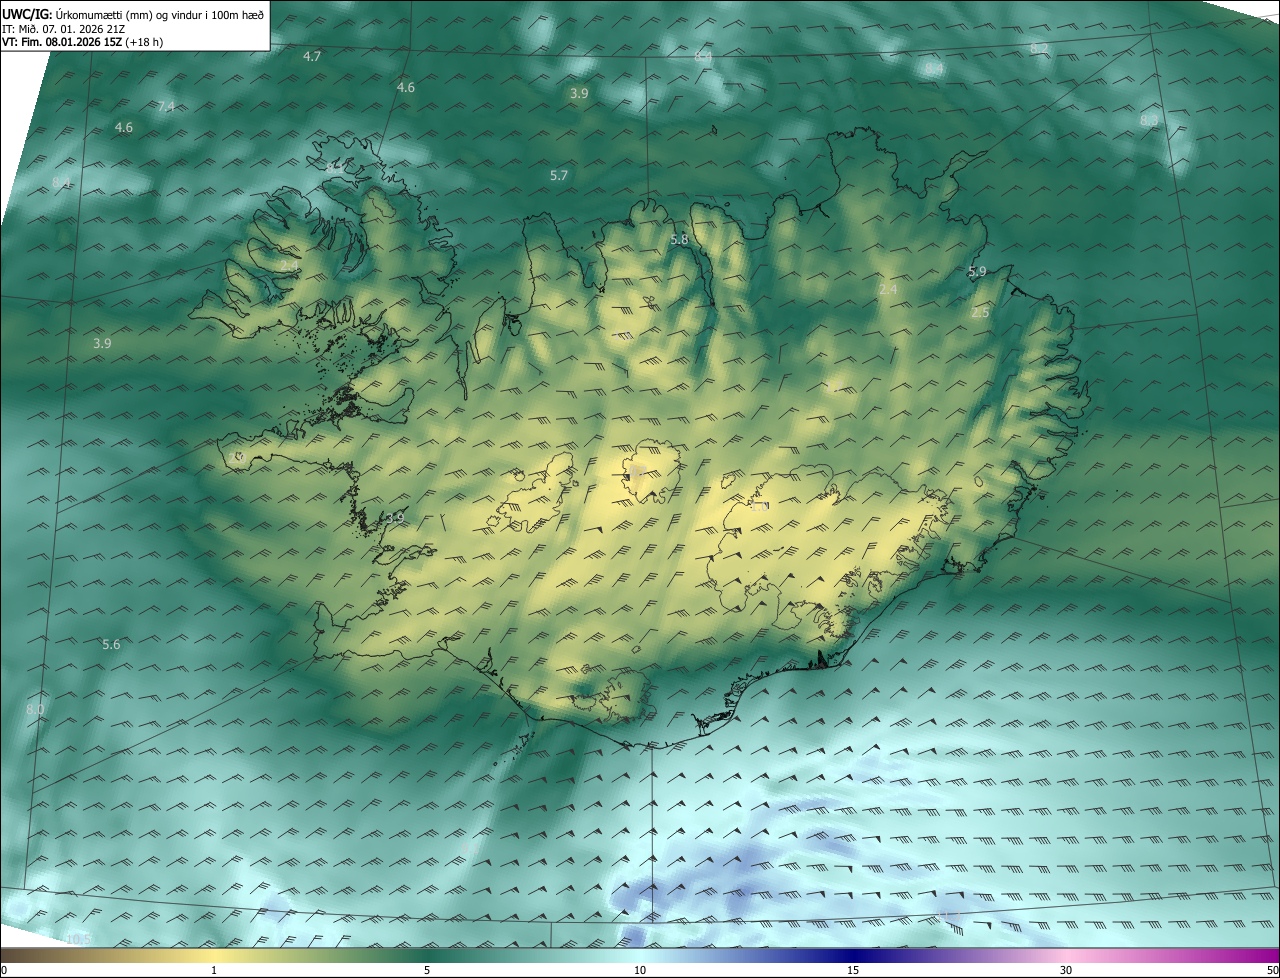The image size is (1280, 978).
Task: Select the colorbar tick labeled 10
Action: coord(640,970)
